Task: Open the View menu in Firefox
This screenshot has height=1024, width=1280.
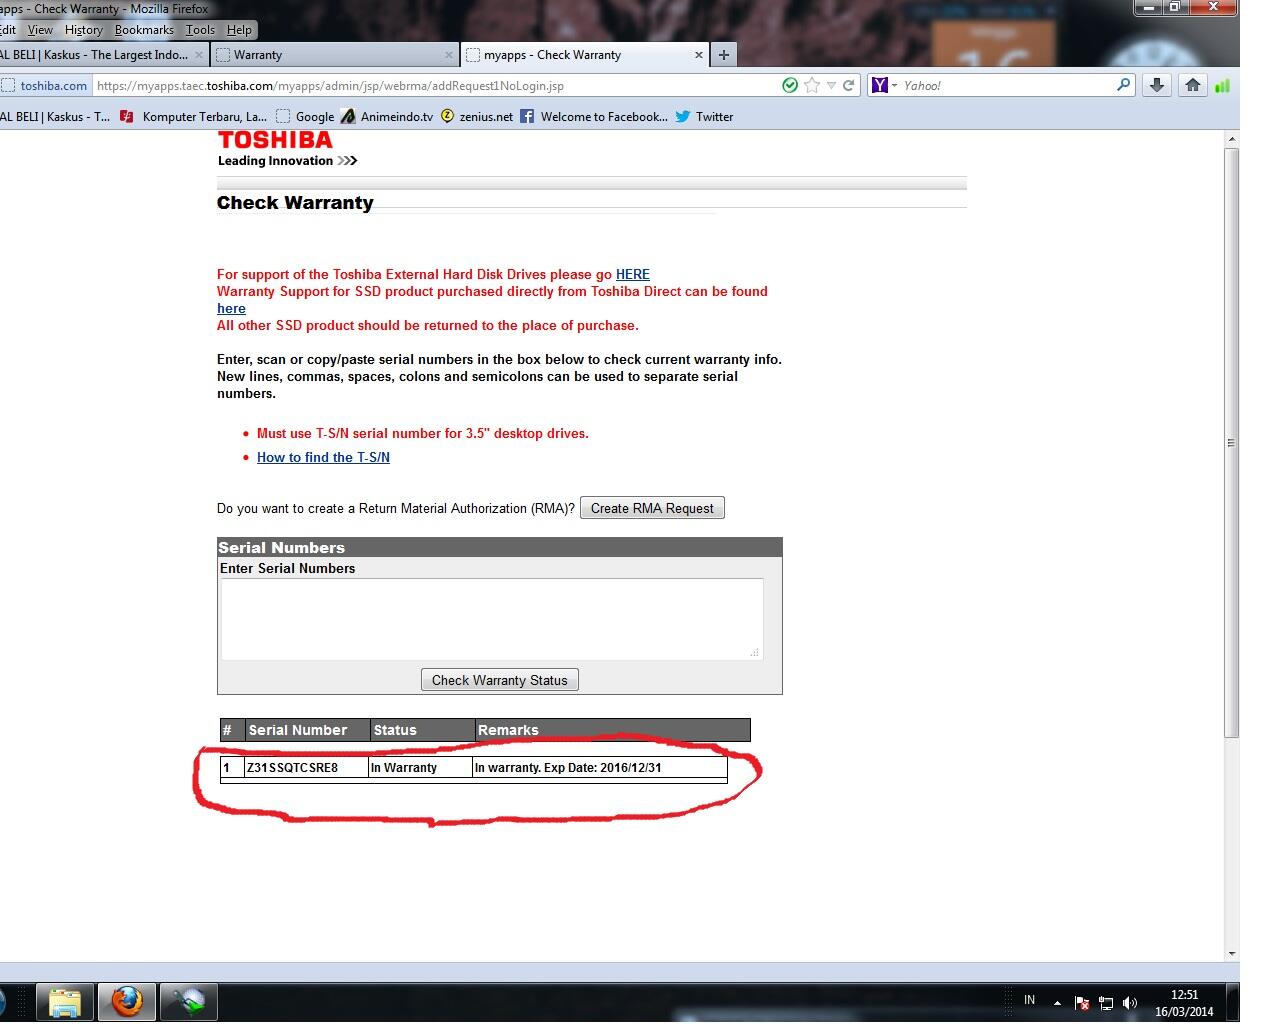Action: click(x=40, y=30)
